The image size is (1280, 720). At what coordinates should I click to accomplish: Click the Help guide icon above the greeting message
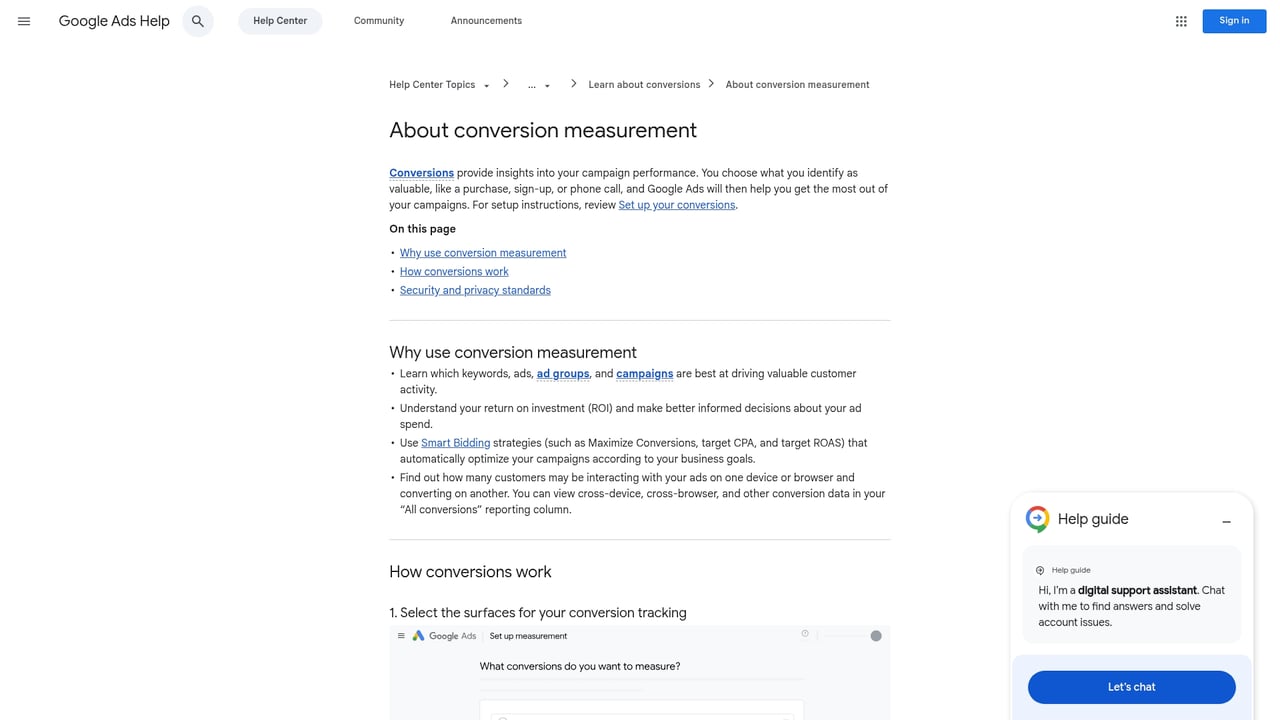(1041, 569)
